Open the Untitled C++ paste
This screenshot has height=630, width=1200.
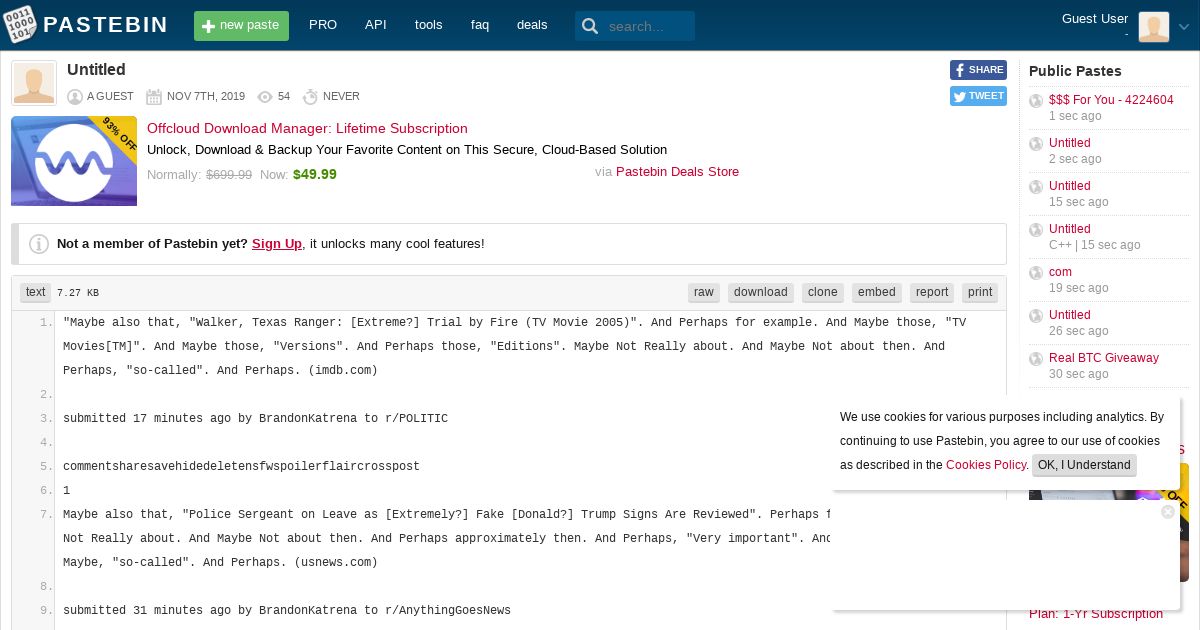(x=1069, y=229)
